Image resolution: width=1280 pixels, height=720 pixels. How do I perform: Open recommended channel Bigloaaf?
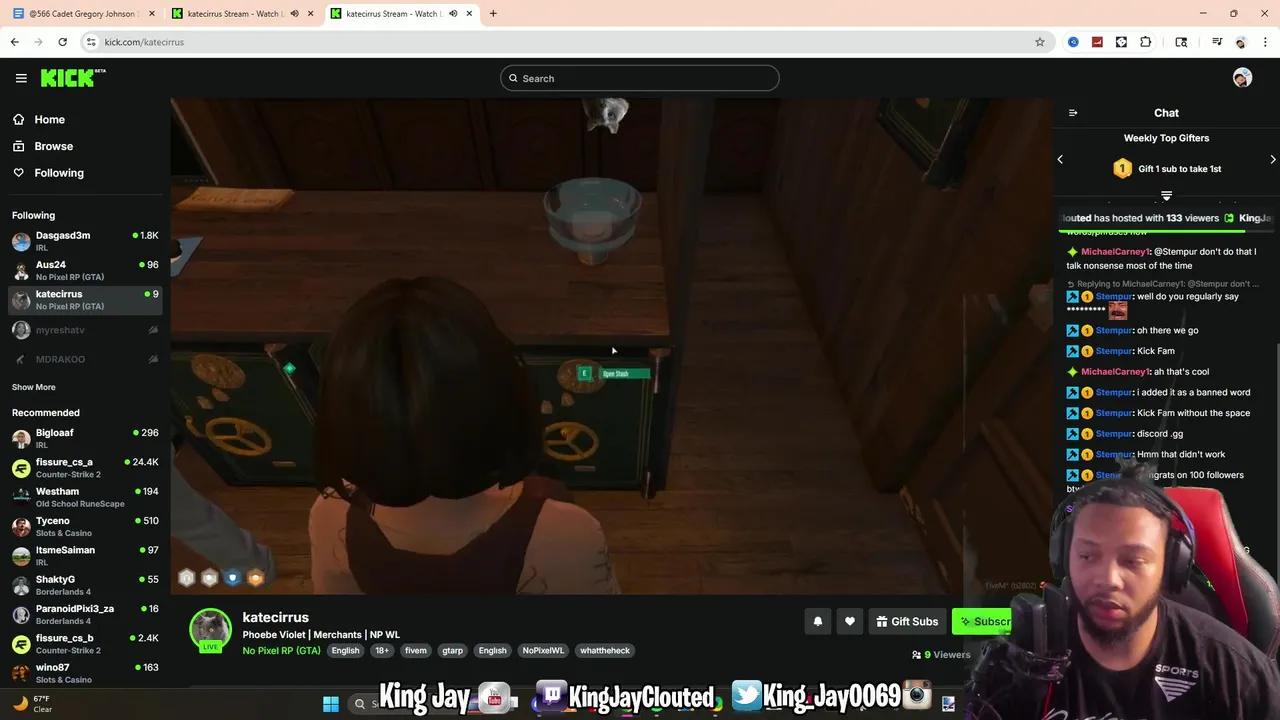85,438
